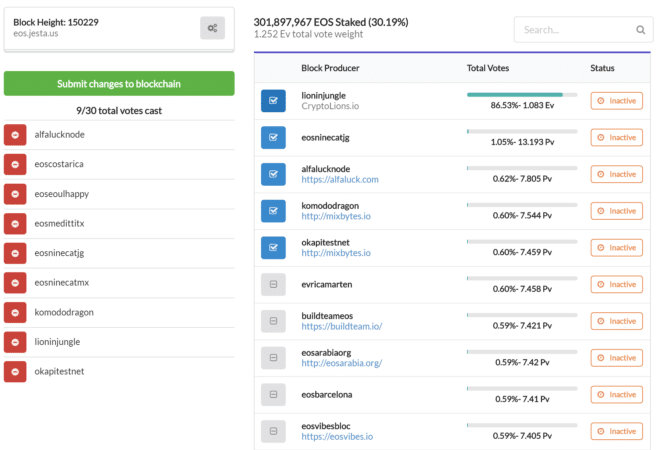Uncheck the eosninecatjg producer checkbox

[273, 138]
